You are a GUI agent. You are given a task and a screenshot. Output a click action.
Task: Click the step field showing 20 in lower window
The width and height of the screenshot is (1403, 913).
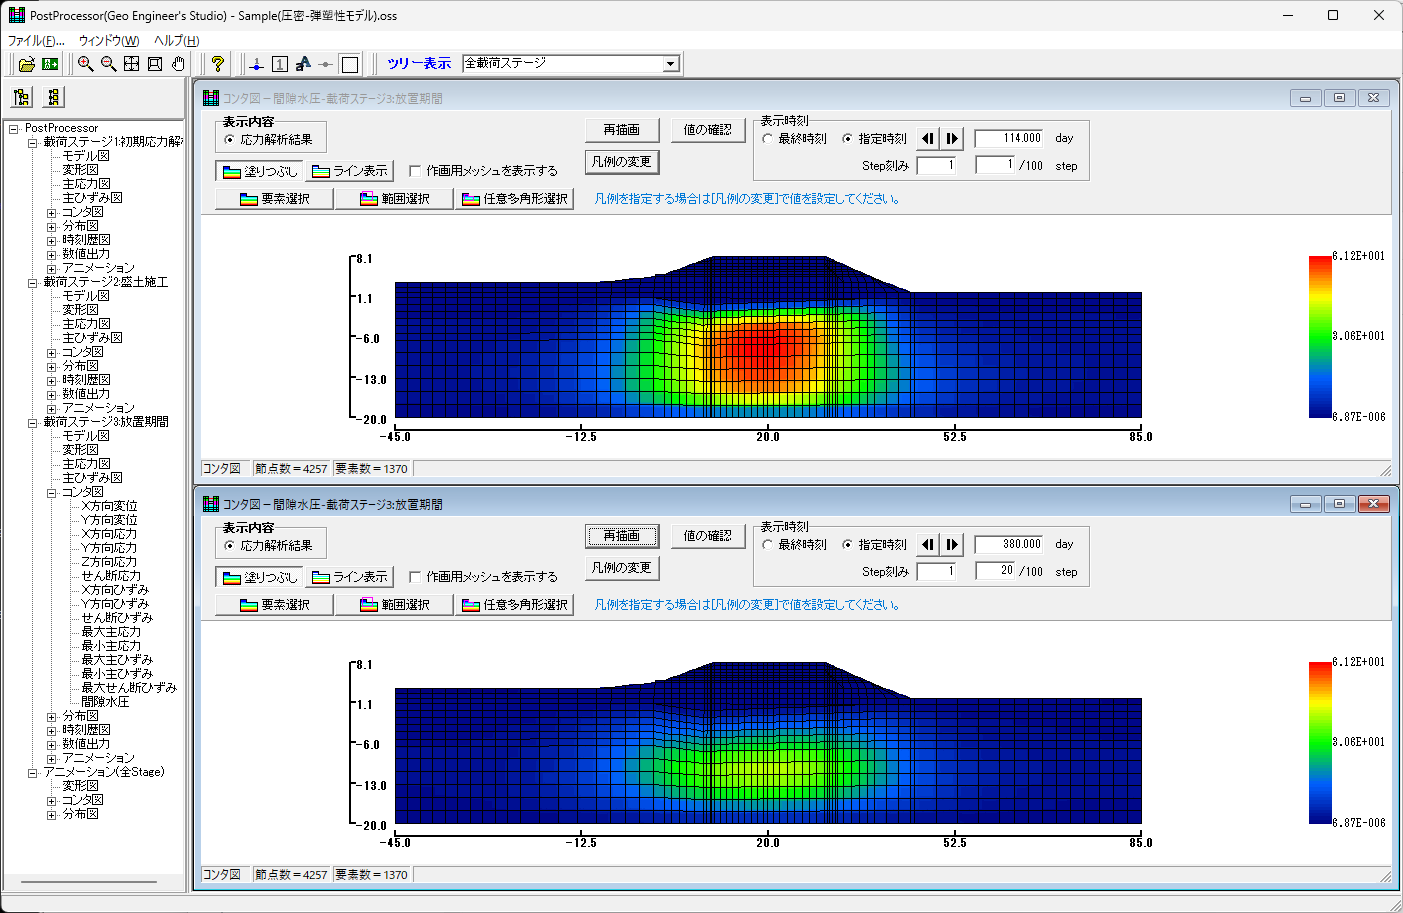[x=995, y=571]
